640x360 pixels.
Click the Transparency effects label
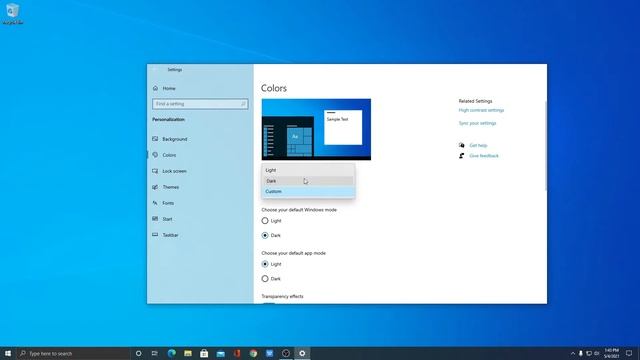(282, 296)
